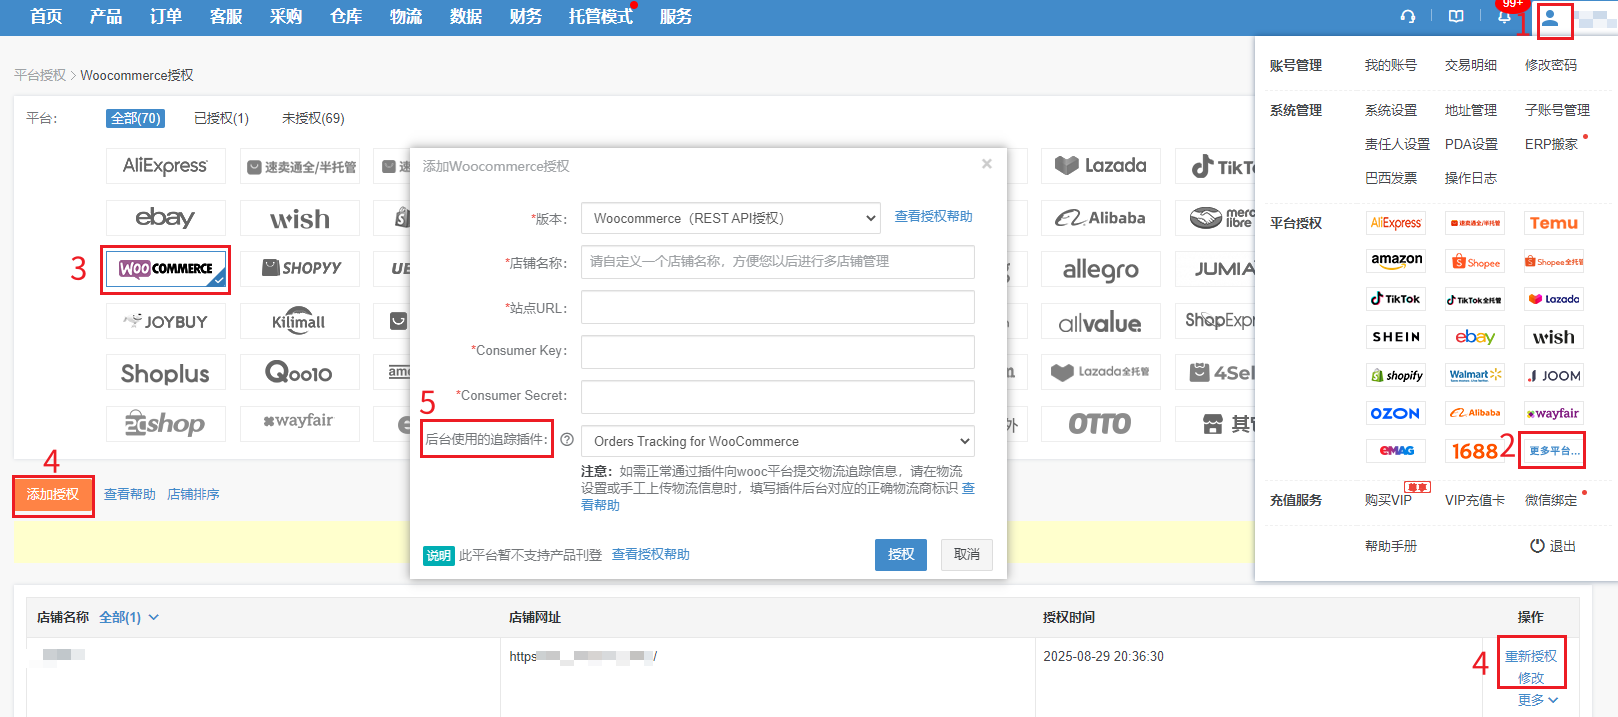The image size is (1618, 717).
Task: Switch to the 已授权(1) filter tab
Action: coord(221,118)
